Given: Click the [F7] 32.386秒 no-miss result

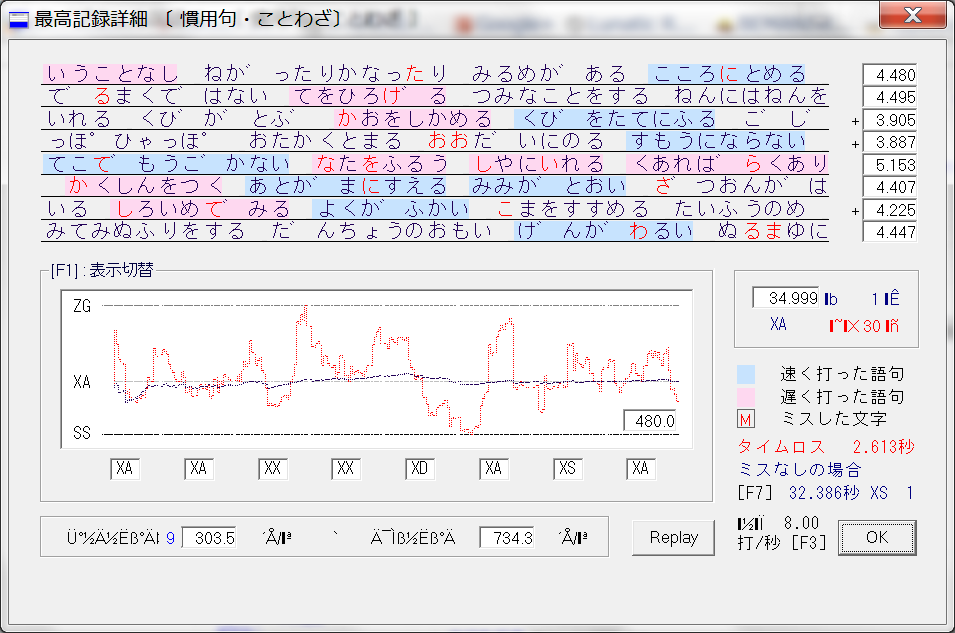Looking at the screenshot, I should coord(825,493).
